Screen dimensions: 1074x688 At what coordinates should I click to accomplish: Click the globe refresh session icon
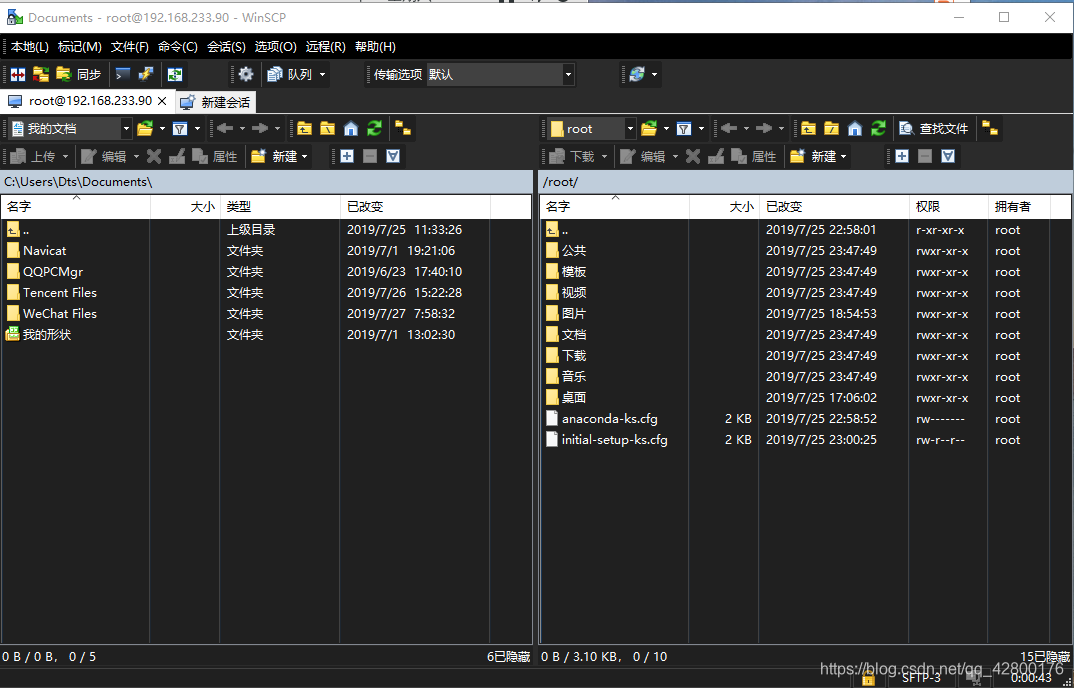(x=636, y=74)
